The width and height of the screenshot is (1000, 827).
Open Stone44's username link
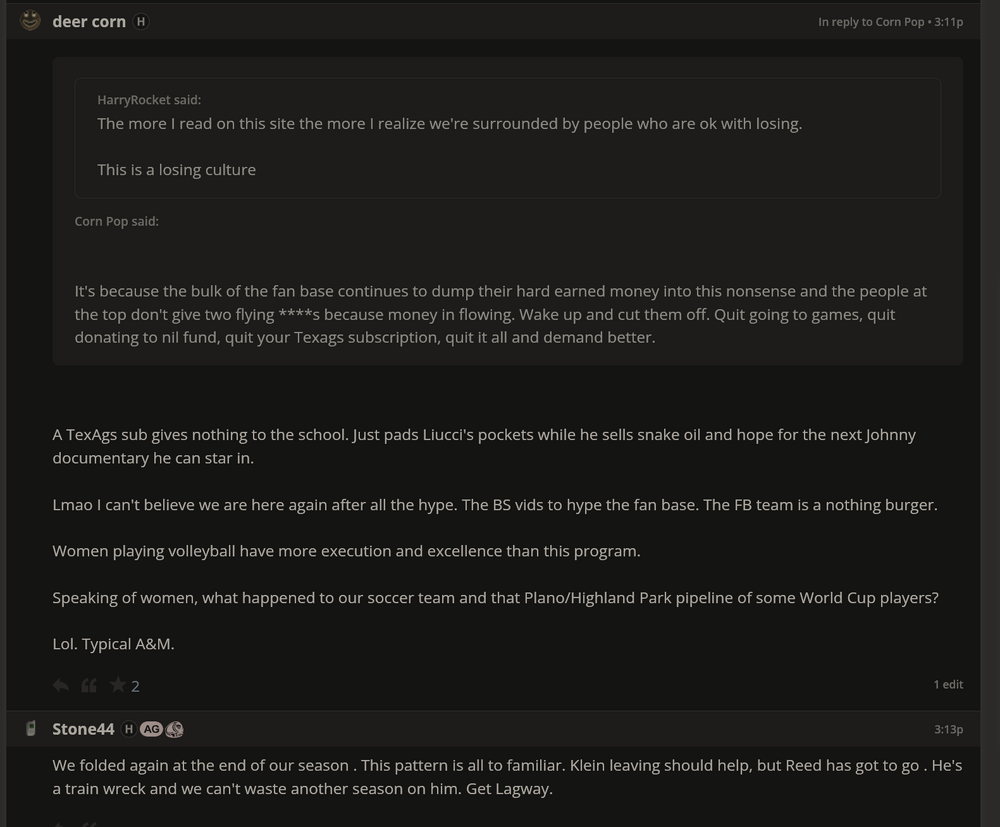pyautogui.click(x=83, y=729)
